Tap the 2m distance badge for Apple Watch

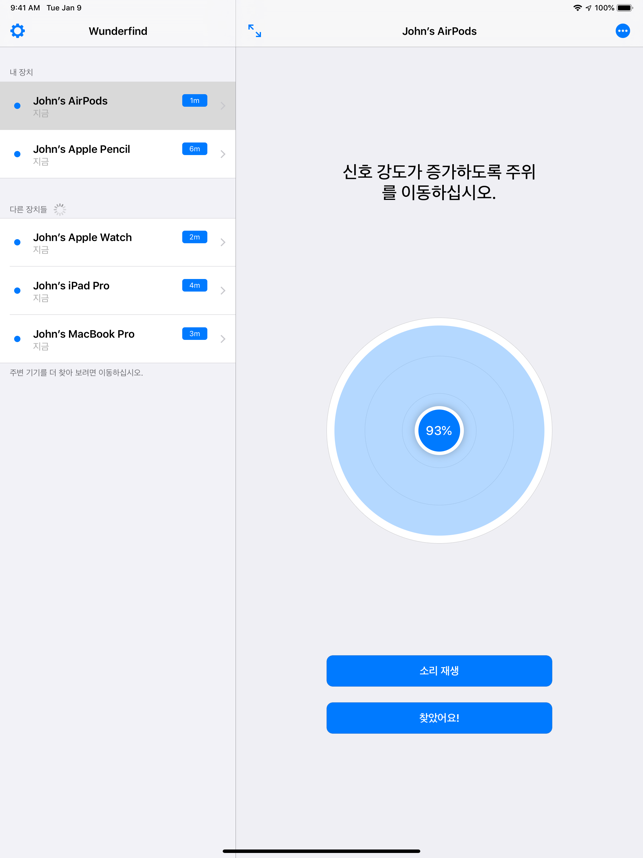point(195,237)
